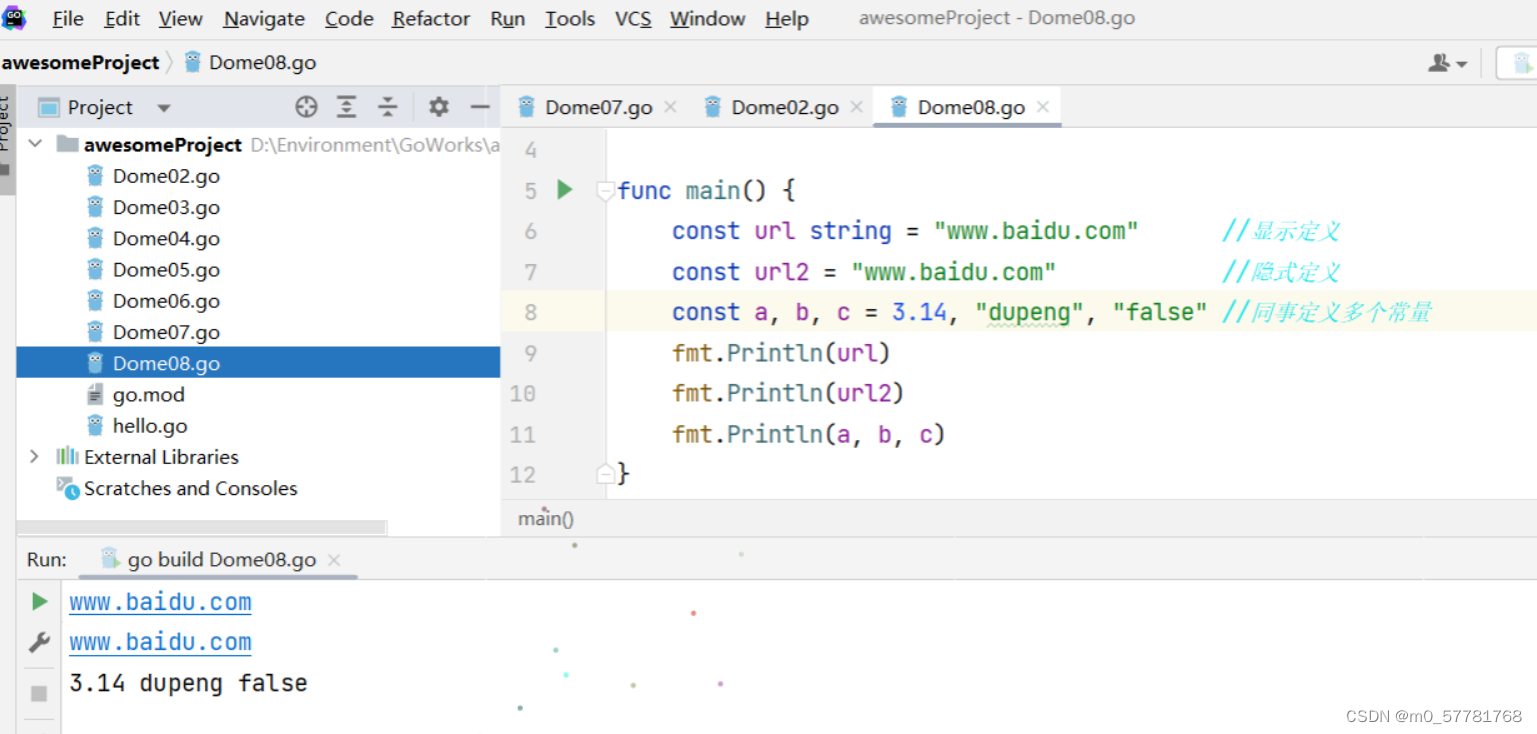The image size is (1537, 734).
Task: Open Dome03.go in project tree
Action: tap(166, 207)
